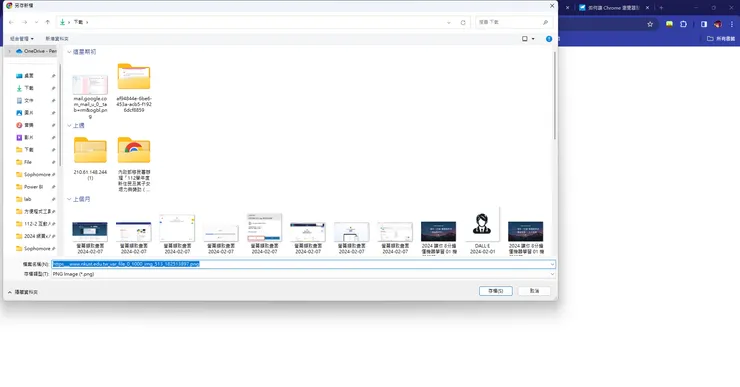Image resolution: width=740 pixels, height=387 pixels.
Task: Open the view options dropdown arrow
Action: coord(533,39)
